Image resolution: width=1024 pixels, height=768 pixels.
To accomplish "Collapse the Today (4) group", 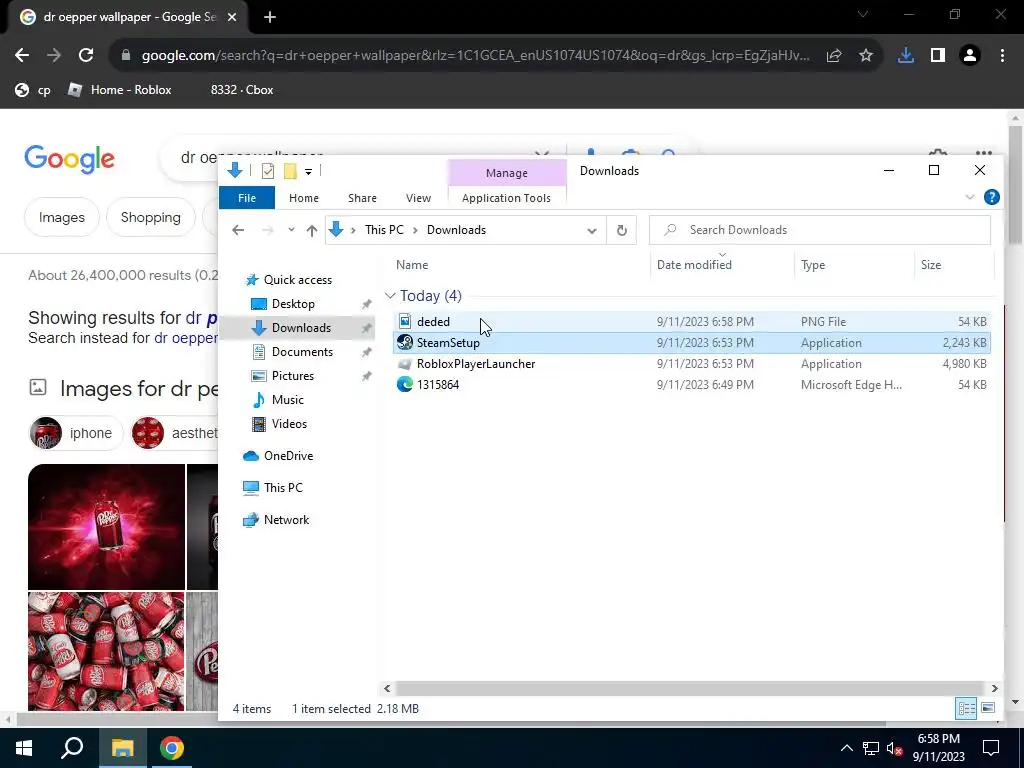I will [391, 296].
